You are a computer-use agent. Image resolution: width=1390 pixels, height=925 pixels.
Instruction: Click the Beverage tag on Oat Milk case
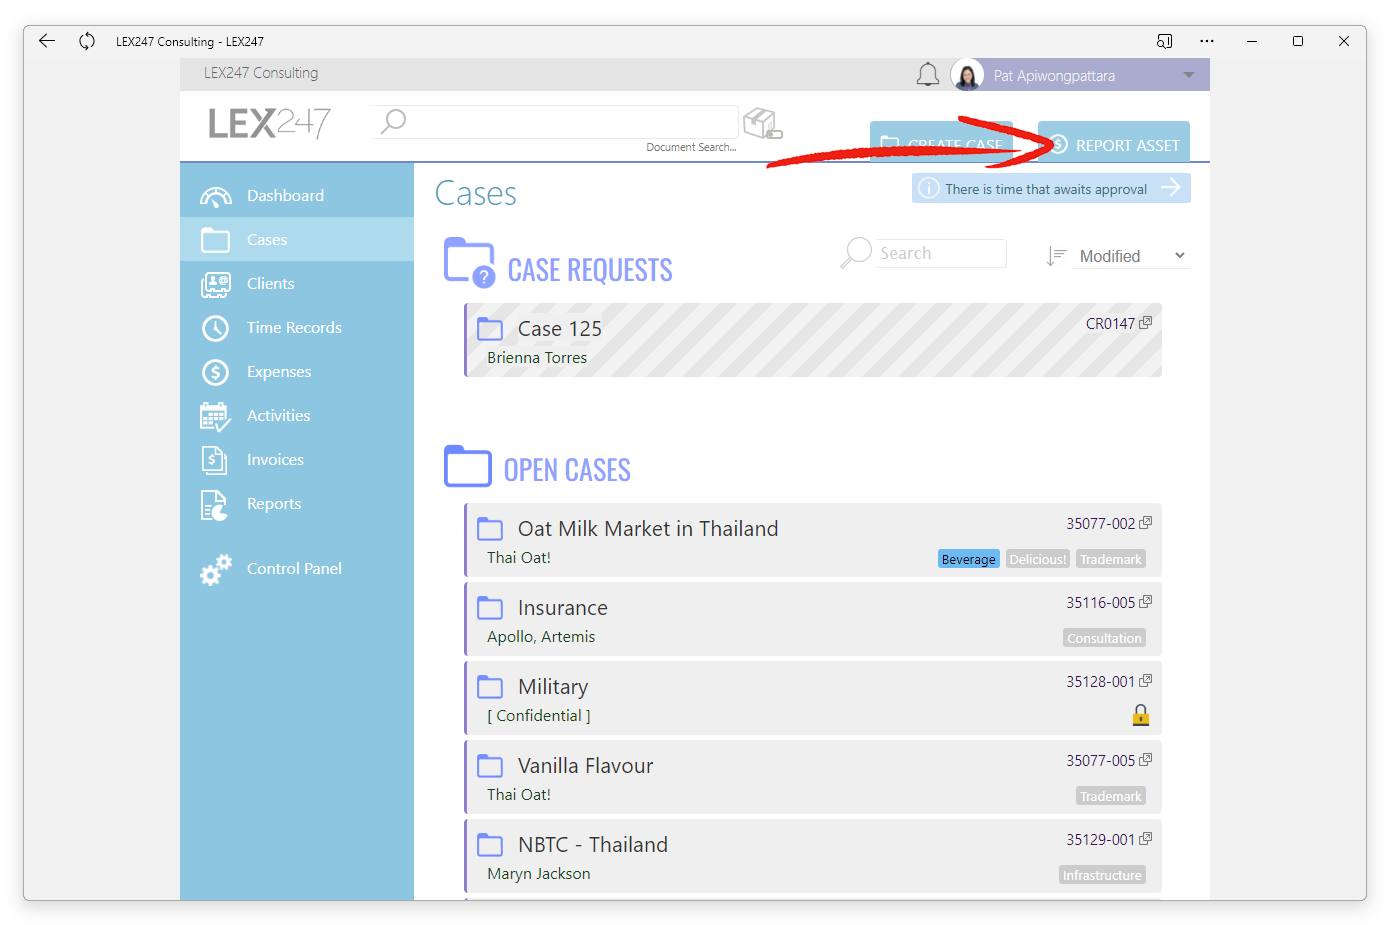point(968,559)
